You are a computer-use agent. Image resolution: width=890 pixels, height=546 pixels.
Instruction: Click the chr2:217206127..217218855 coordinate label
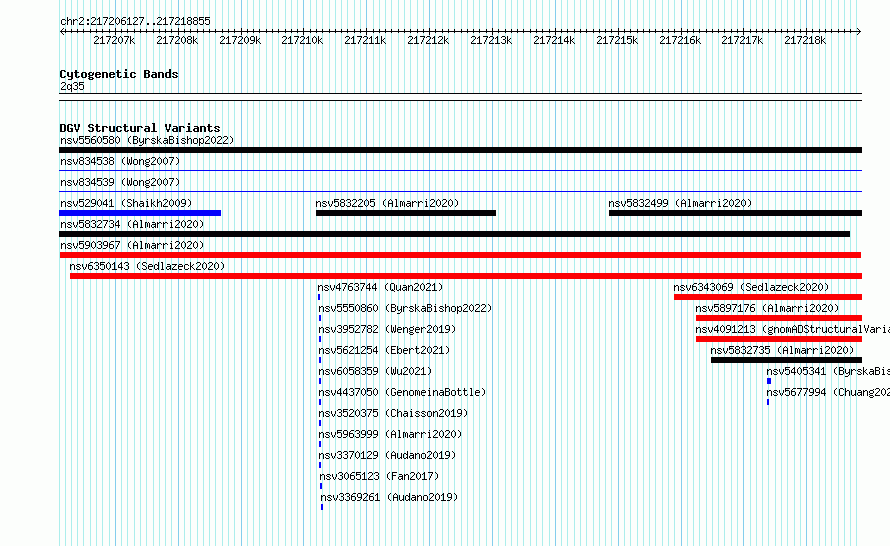tap(135, 21)
